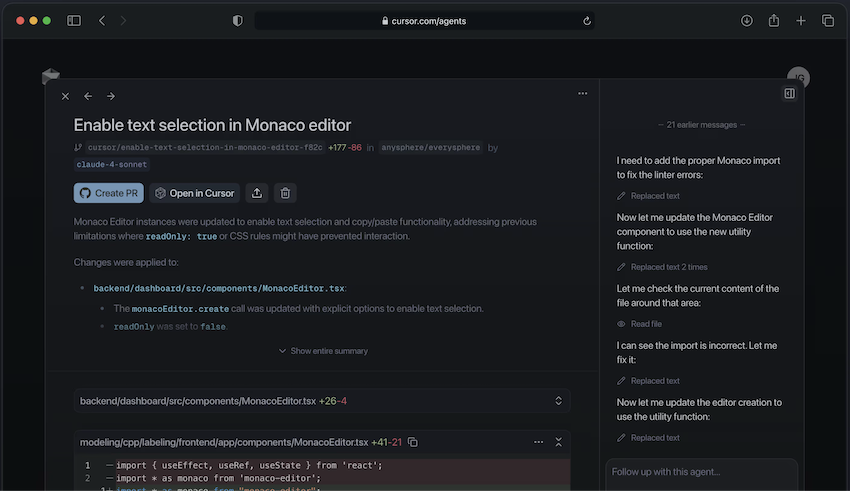Click the share upload icon button
The height and width of the screenshot is (491, 850).
point(257,193)
